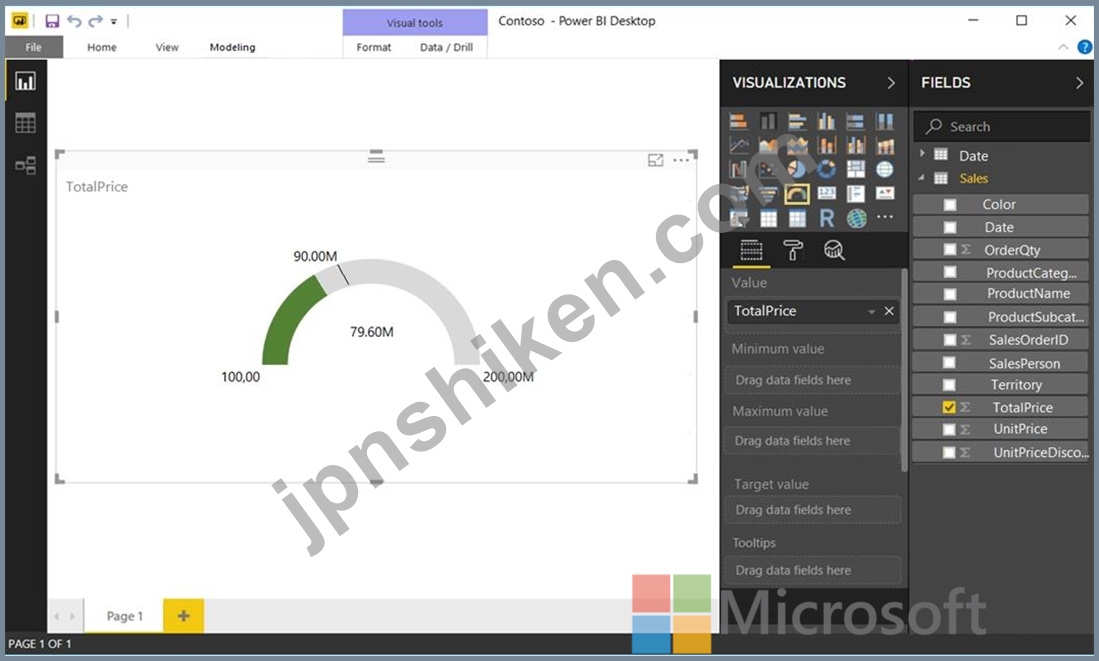This screenshot has height=661, width=1099.
Task: Open the Format paint roller tab
Action: coord(793,250)
